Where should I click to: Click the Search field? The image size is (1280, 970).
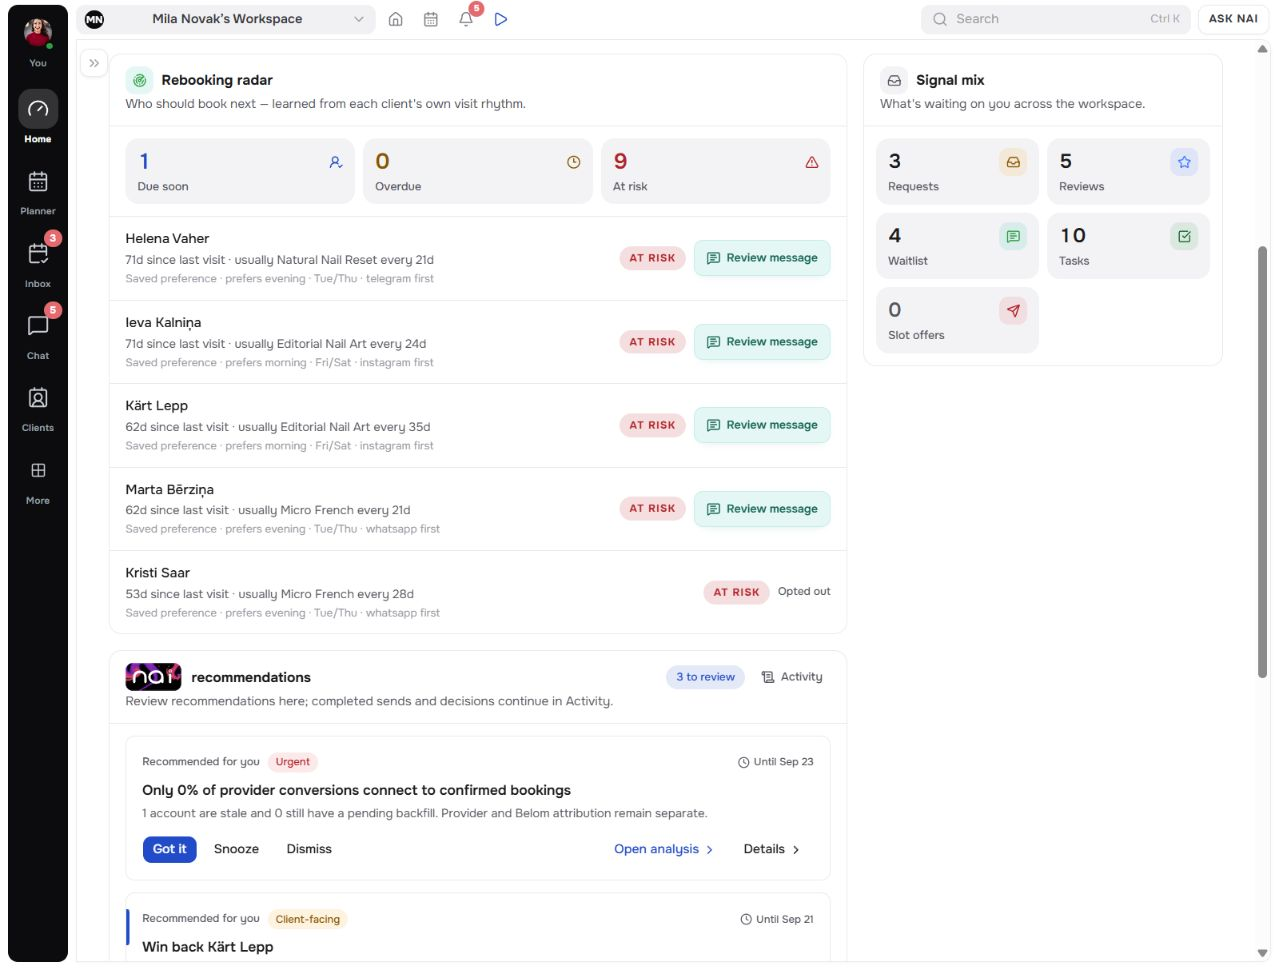click(x=1055, y=19)
